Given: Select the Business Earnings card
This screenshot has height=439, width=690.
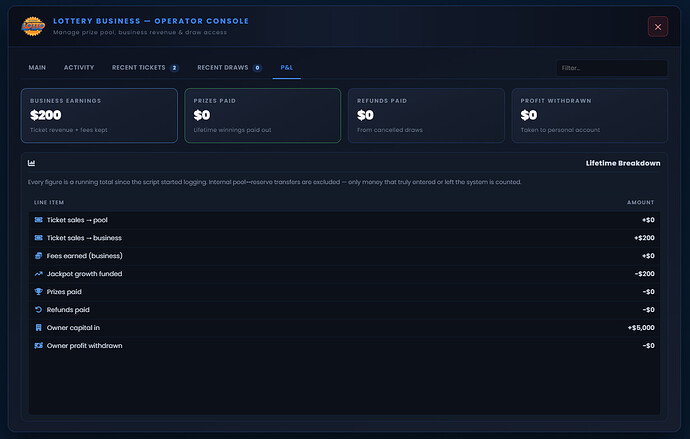Looking at the screenshot, I should point(99,115).
